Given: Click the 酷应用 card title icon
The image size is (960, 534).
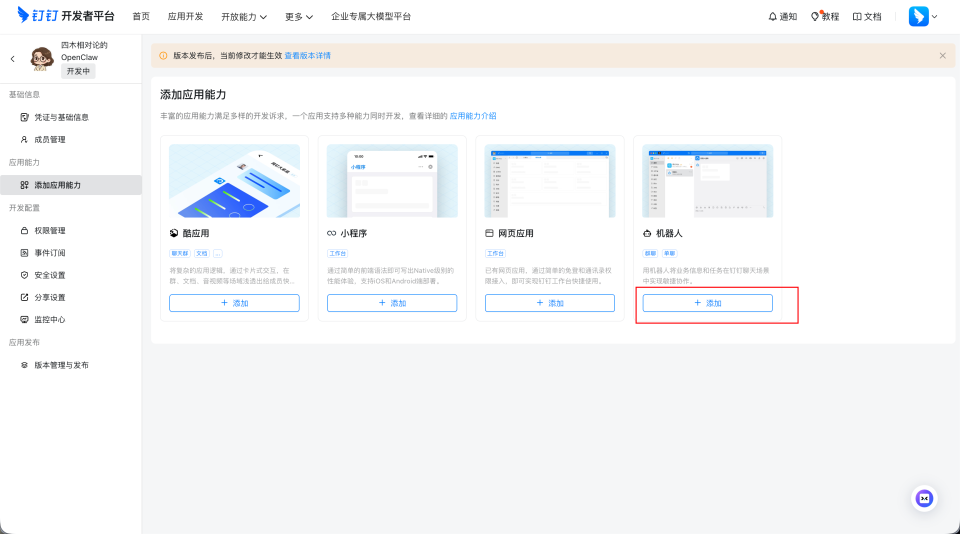Looking at the screenshot, I should pos(174,233).
